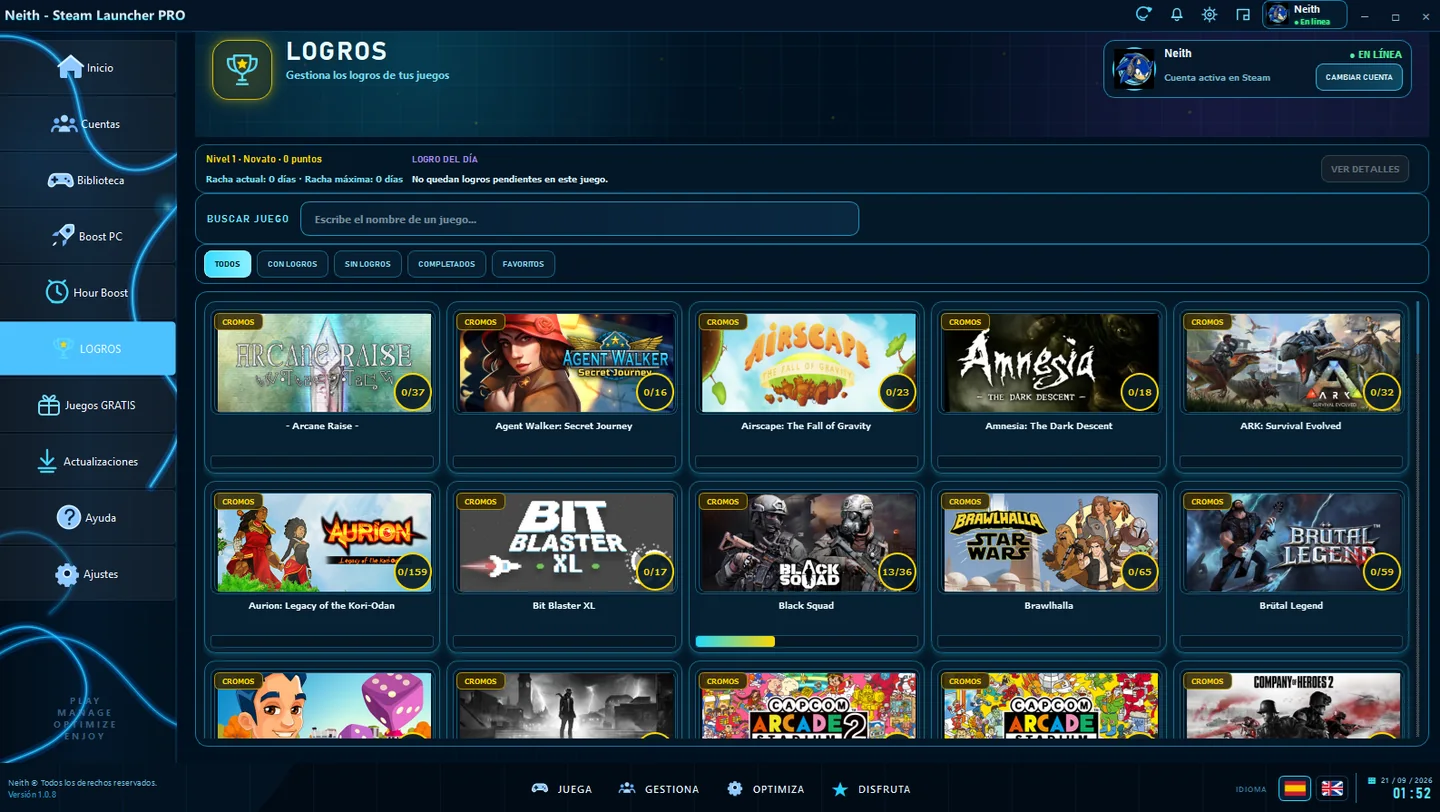Open the Bit Blaster XL thumbnail
This screenshot has height=812, width=1440.
[566, 542]
